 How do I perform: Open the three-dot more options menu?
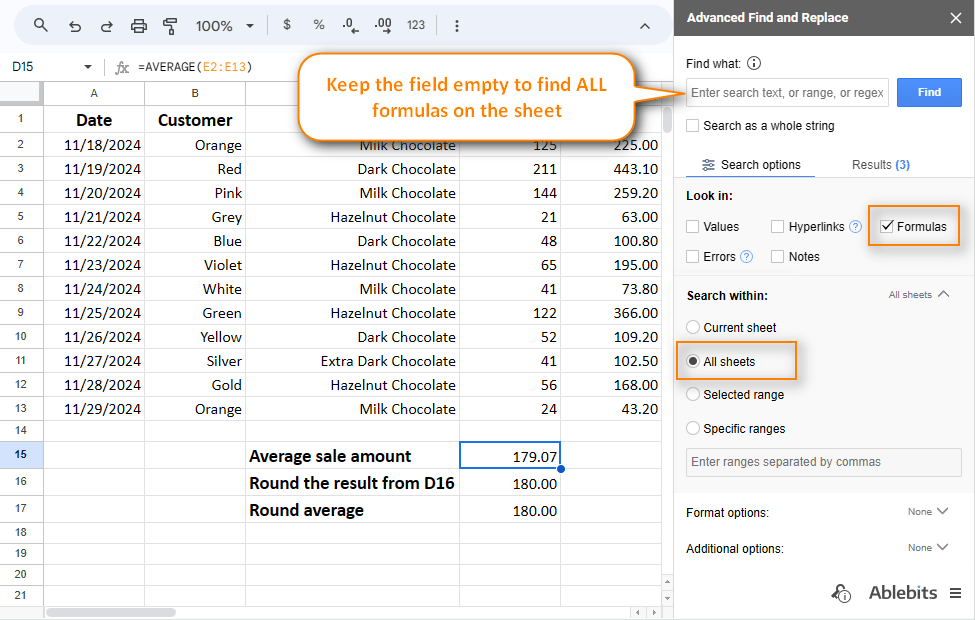pos(456,25)
